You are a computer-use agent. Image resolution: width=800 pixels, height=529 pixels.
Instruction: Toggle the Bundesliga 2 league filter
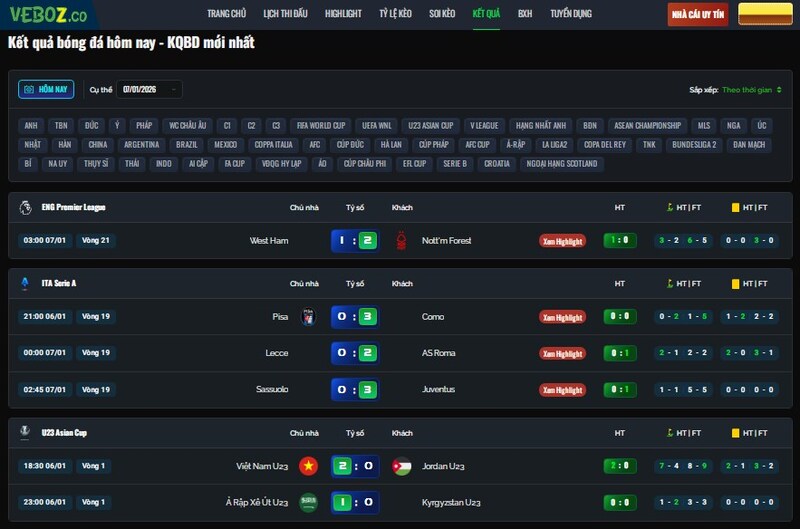[694, 144]
